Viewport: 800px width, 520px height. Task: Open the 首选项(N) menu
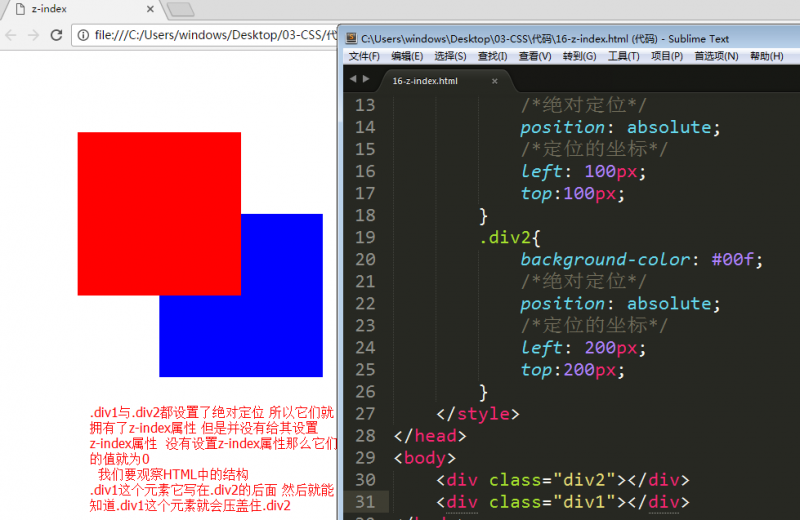(x=716, y=56)
